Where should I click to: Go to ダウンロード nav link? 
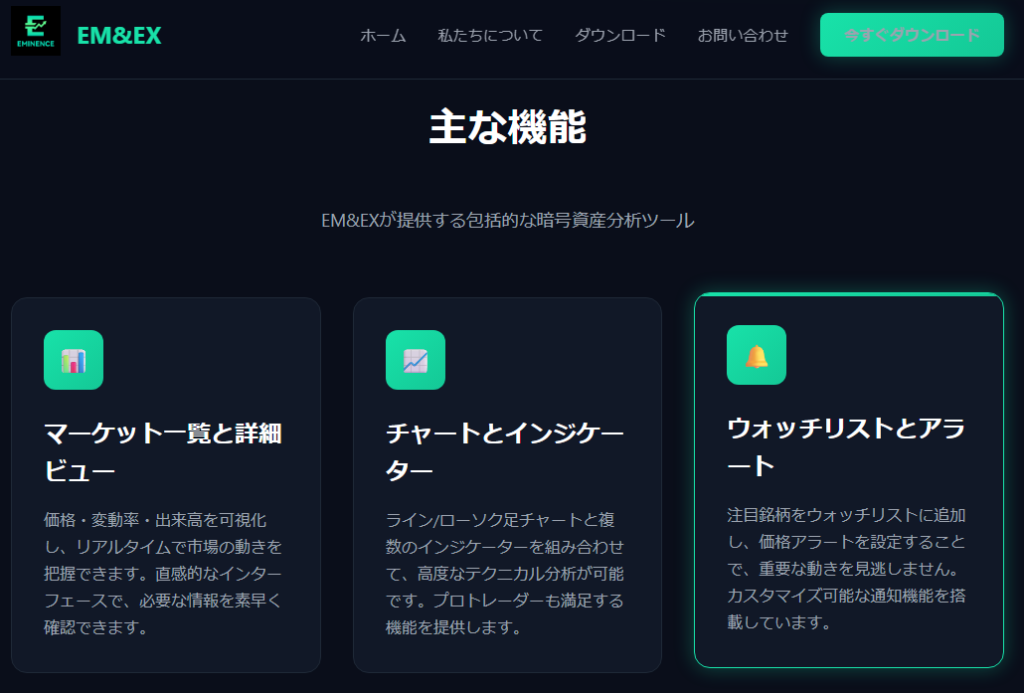(620, 35)
